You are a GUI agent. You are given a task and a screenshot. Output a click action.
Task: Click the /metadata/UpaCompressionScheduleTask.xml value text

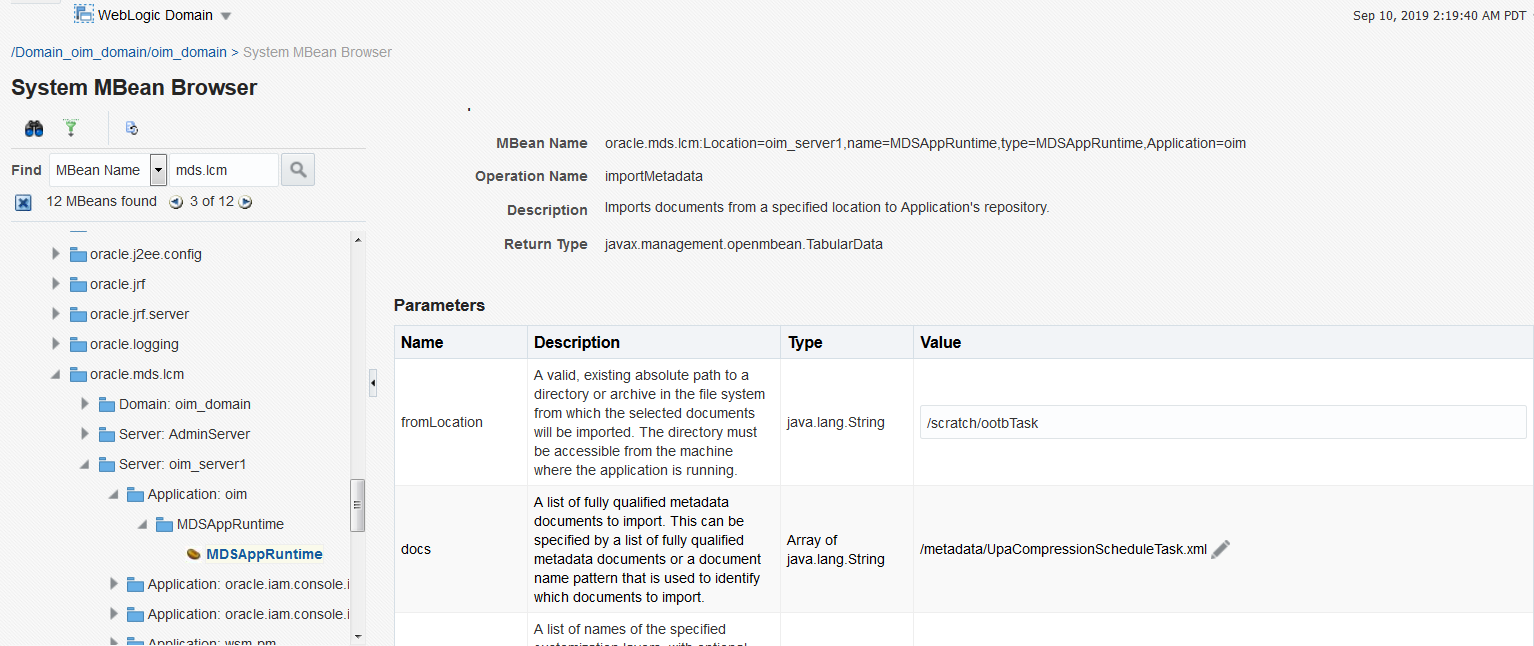click(1064, 549)
